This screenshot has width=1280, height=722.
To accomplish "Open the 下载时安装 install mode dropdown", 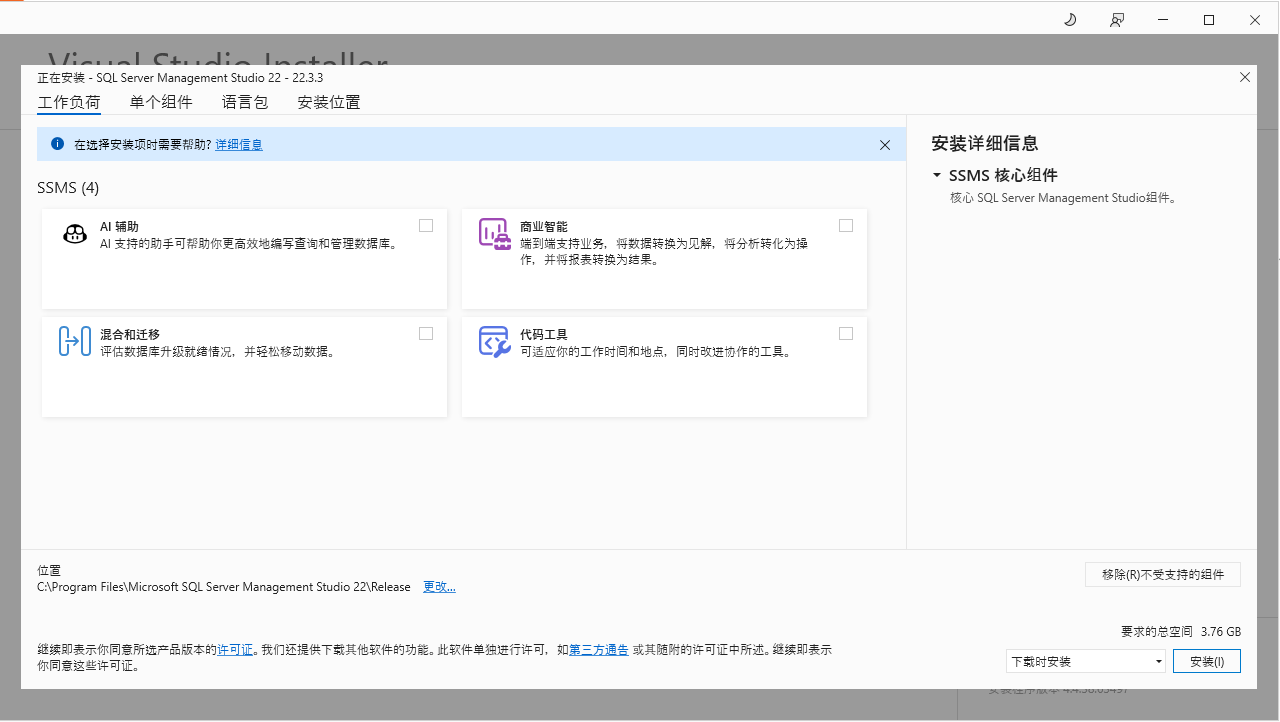I will (x=1086, y=661).
